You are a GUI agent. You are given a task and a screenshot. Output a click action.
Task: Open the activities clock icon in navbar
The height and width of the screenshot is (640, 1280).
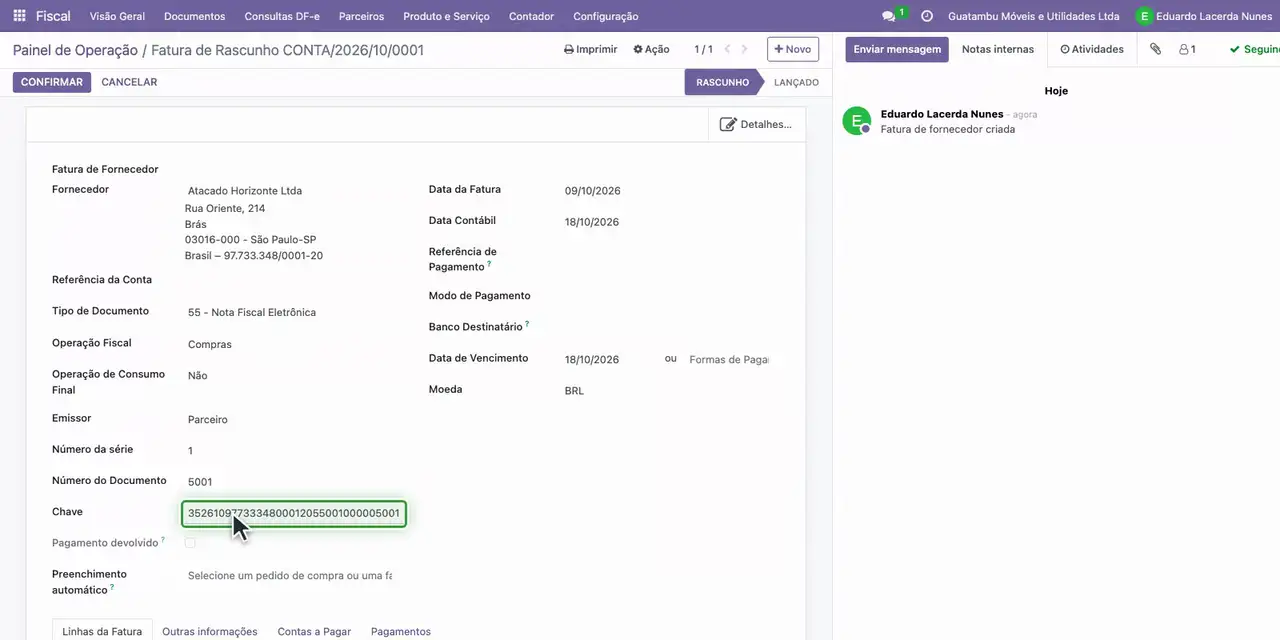pyautogui.click(x=927, y=16)
